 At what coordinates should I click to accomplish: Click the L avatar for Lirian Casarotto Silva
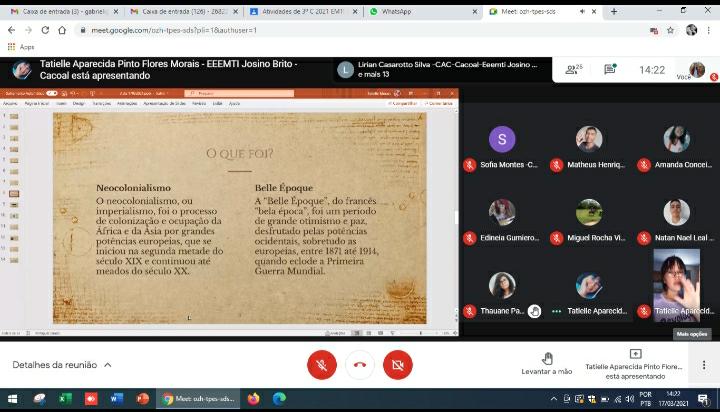pos(345,70)
